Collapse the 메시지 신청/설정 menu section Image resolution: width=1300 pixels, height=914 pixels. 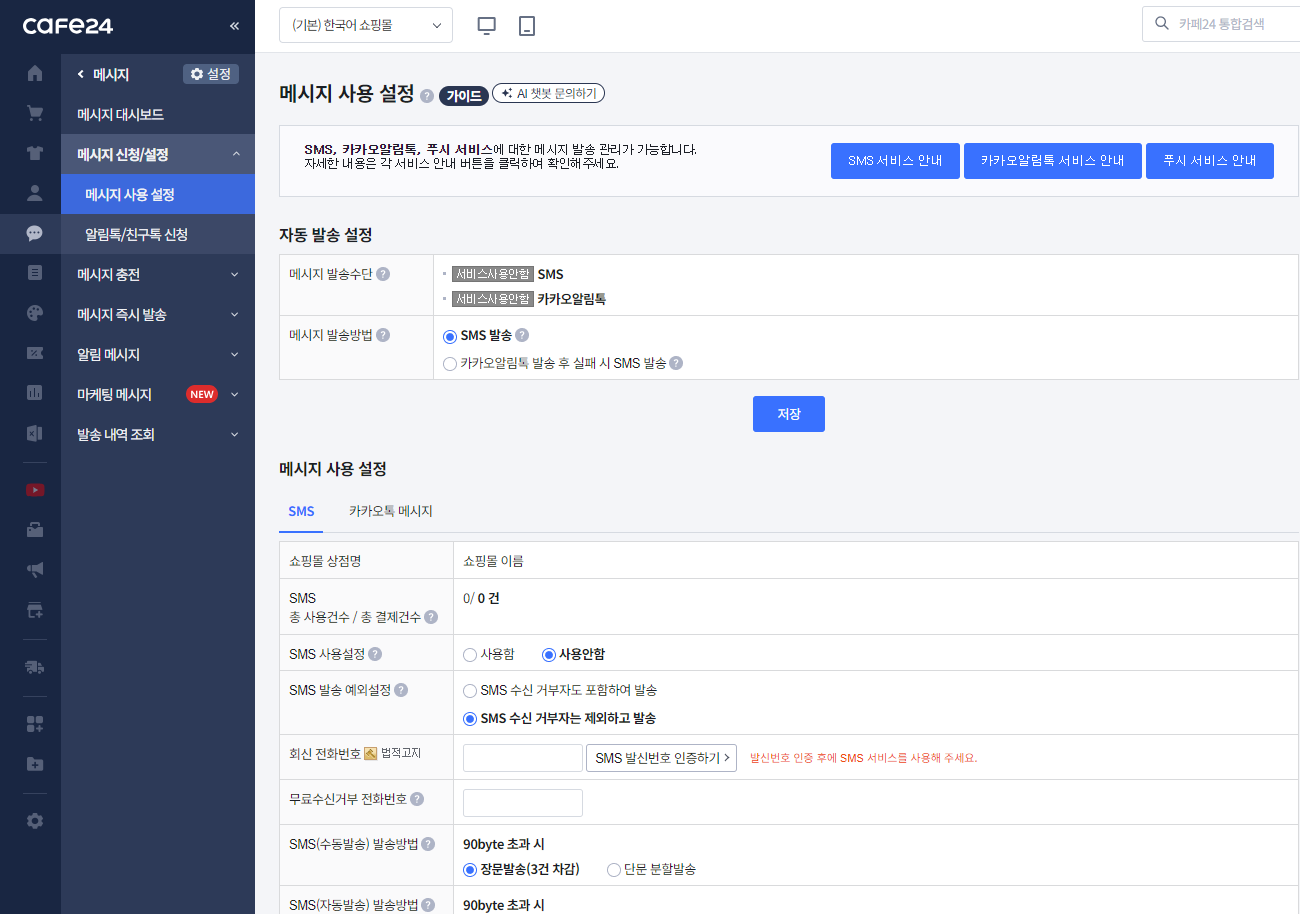(x=158, y=154)
